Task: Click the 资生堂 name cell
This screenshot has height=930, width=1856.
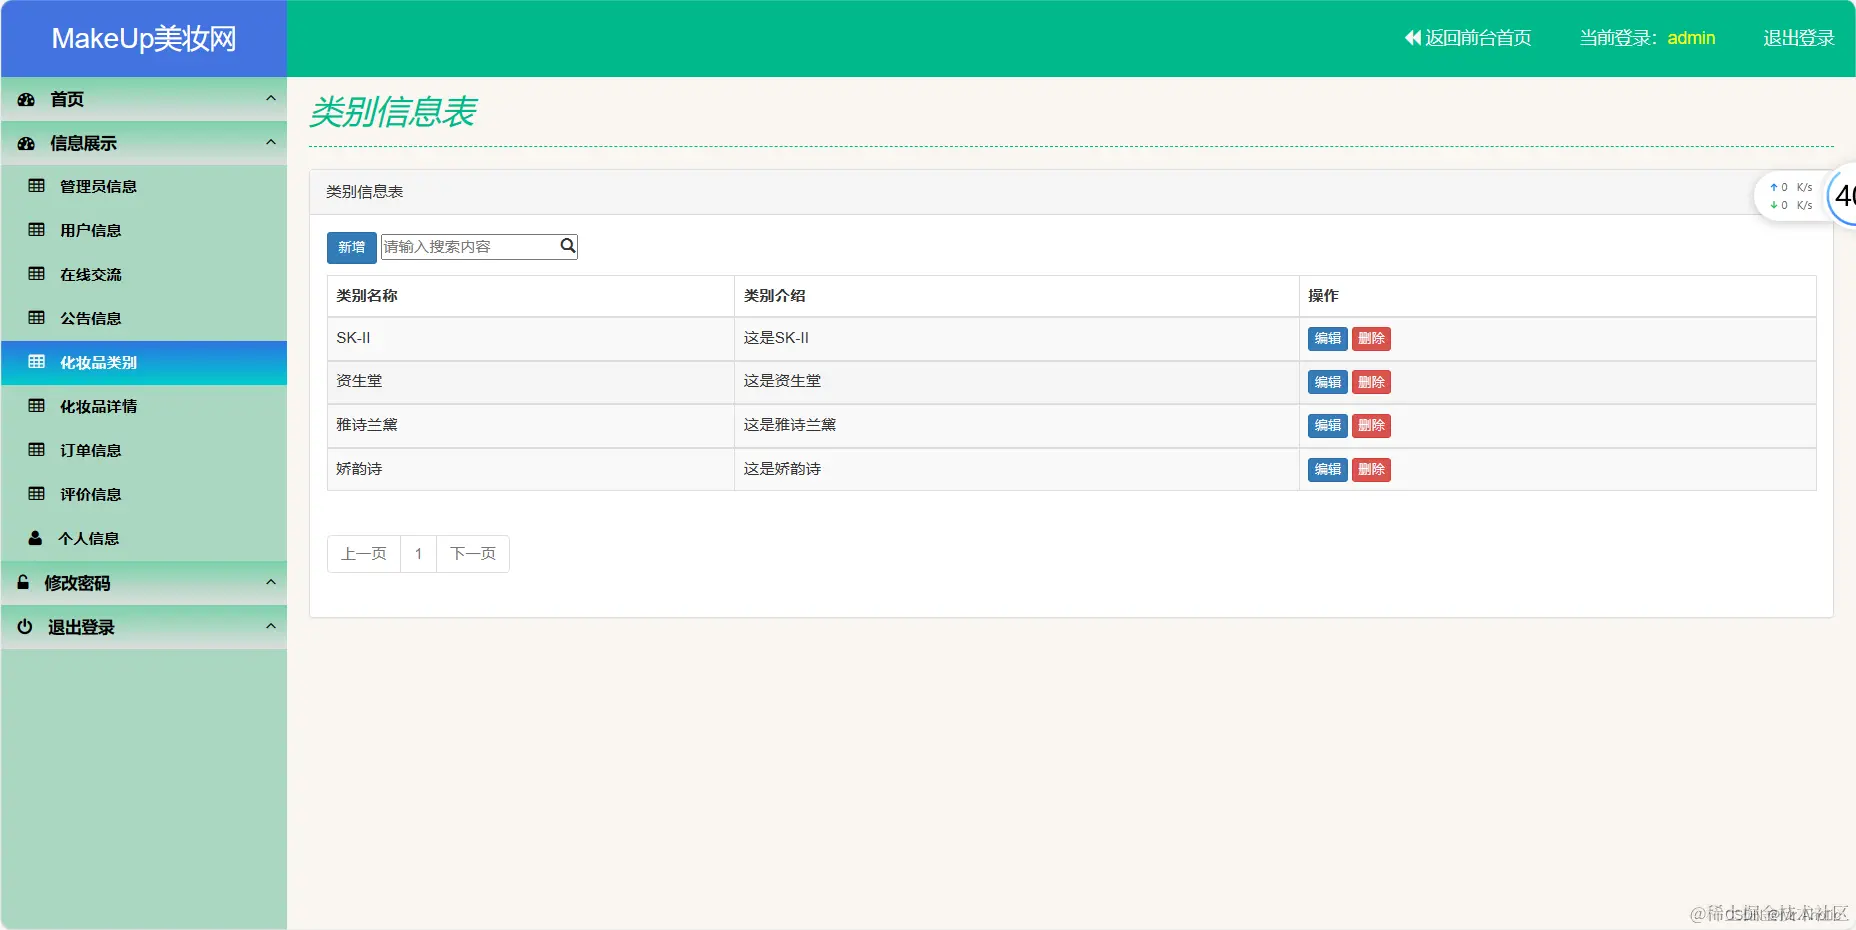Action: tap(531, 382)
